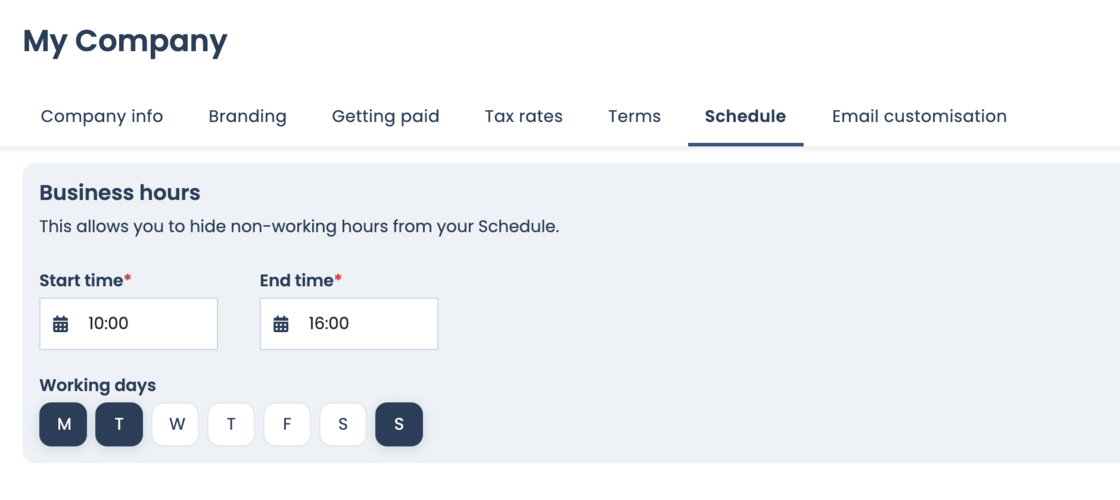Click the Start time label

pos(81,281)
